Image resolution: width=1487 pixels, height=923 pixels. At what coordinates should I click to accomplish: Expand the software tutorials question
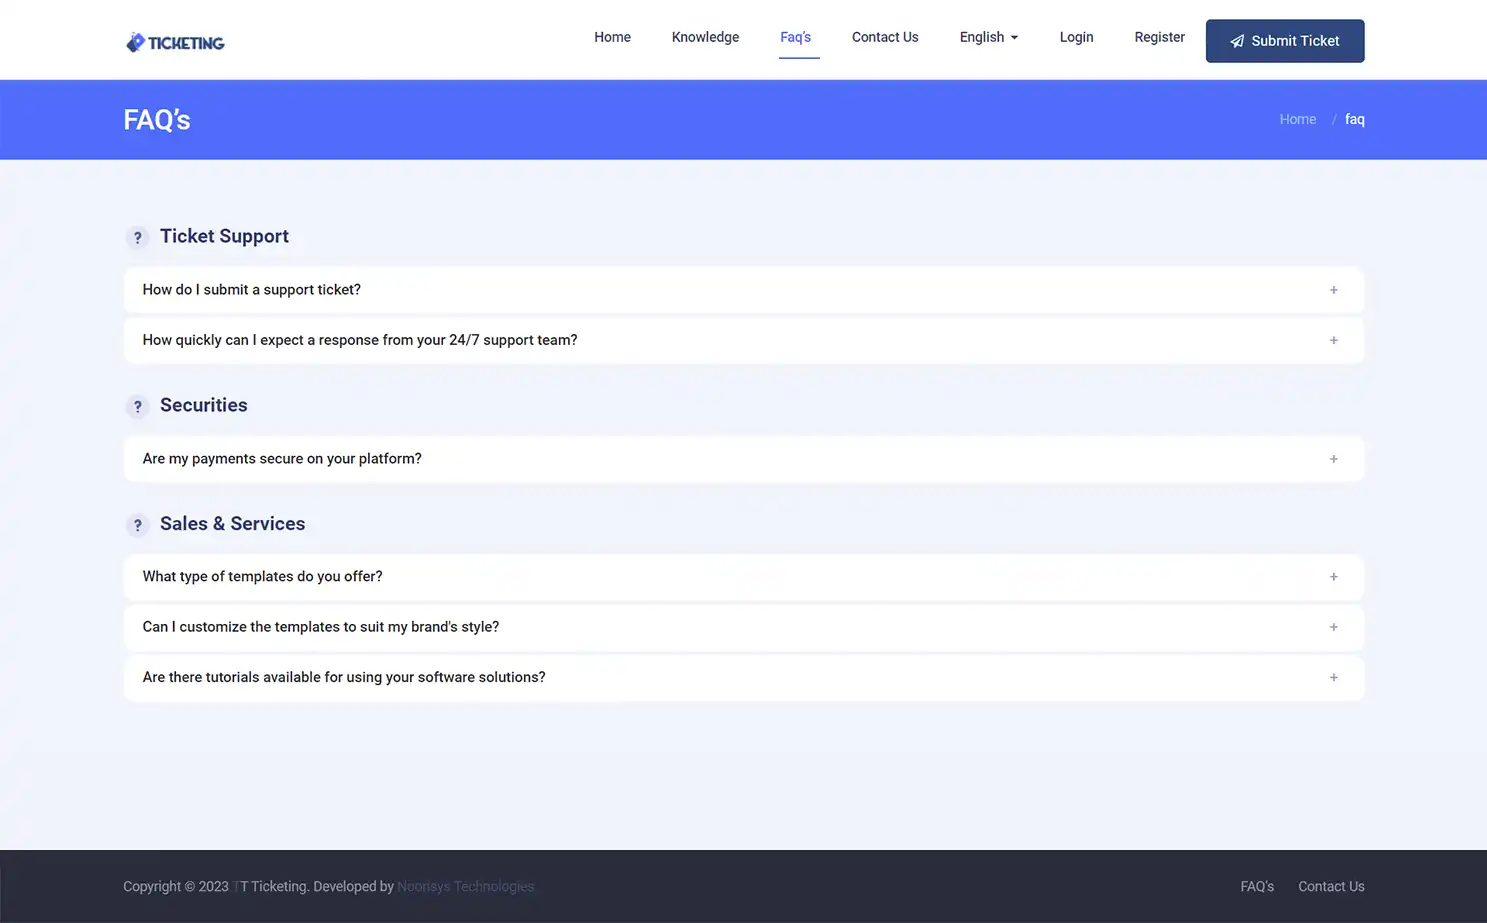point(1333,677)
